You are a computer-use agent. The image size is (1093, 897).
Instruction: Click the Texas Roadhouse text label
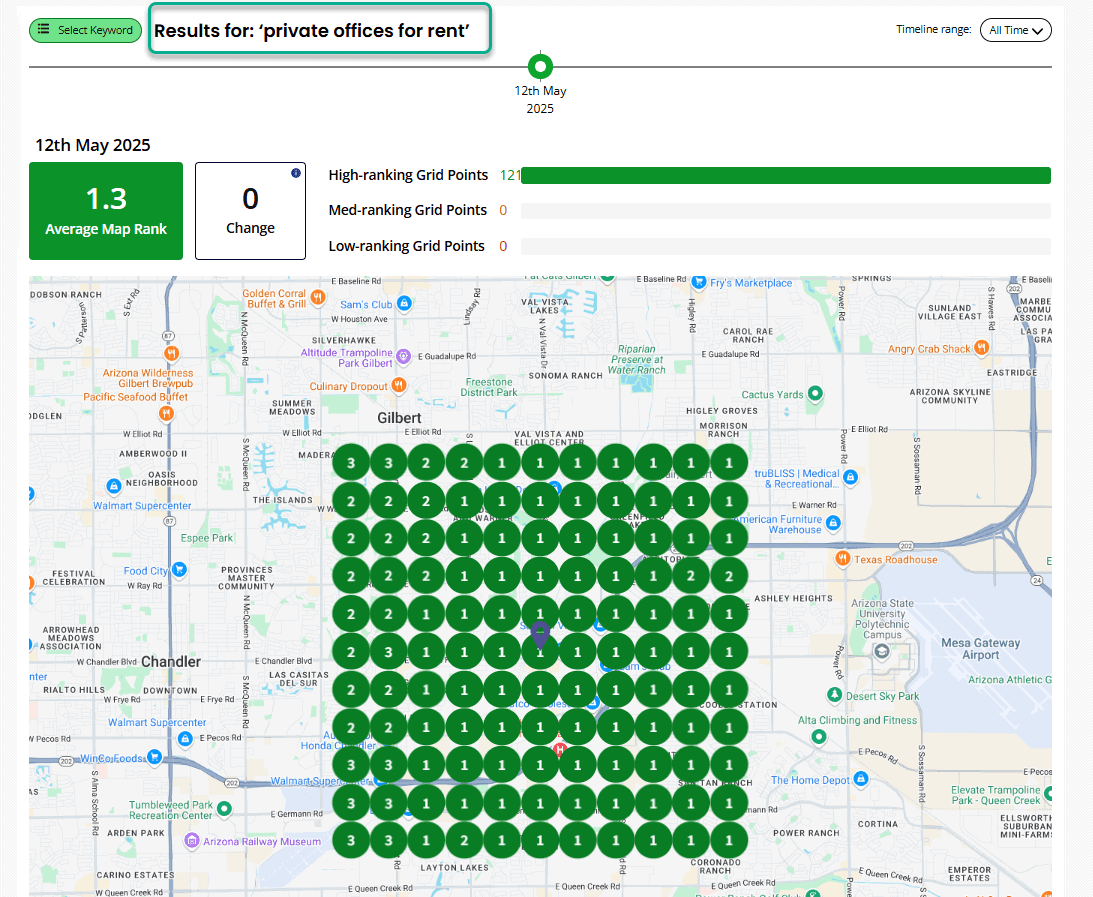click(x=896, y=560)
